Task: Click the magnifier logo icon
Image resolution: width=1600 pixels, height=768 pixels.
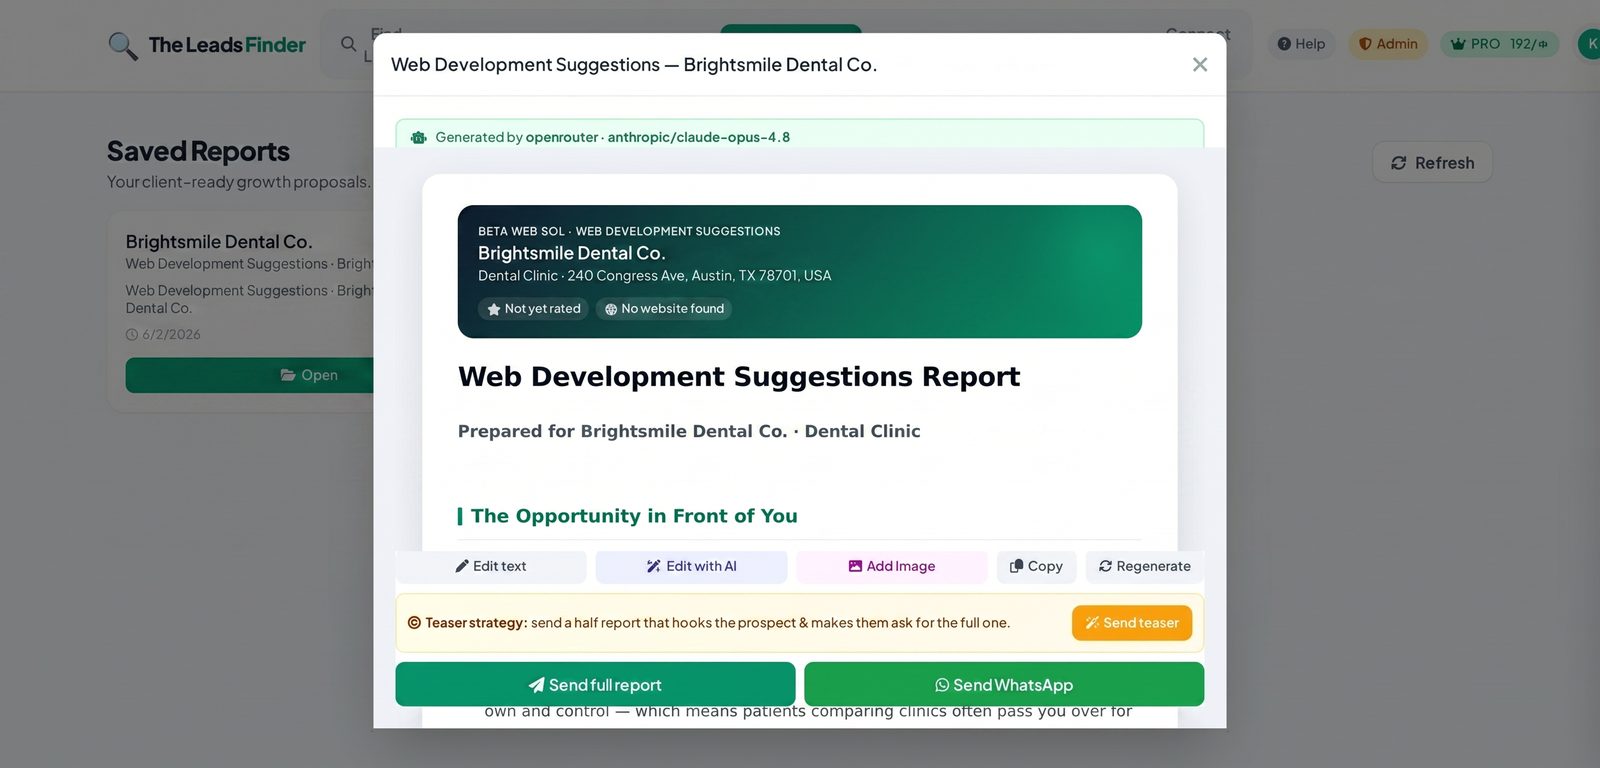Action: point(123,46)
